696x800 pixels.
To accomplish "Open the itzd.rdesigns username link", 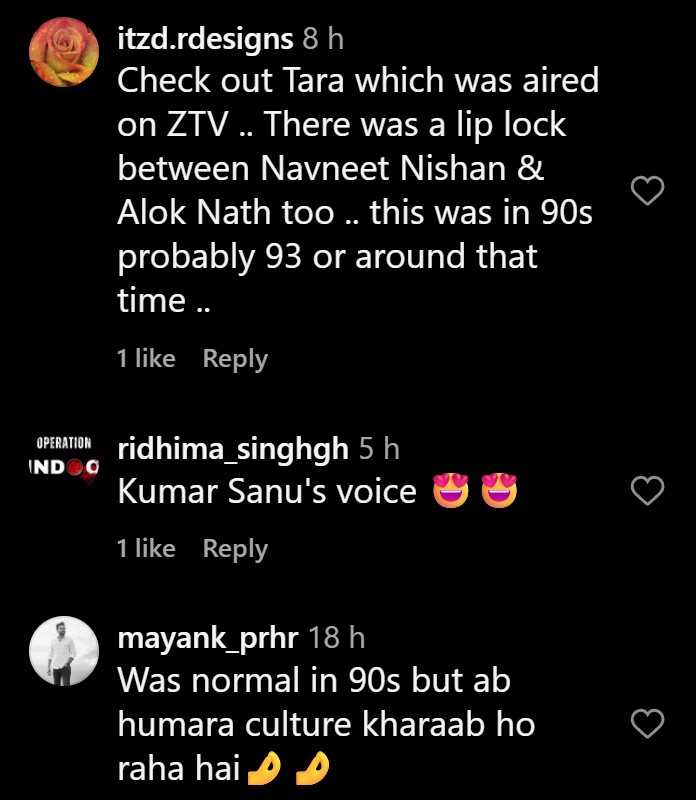I will pos(205,39).
